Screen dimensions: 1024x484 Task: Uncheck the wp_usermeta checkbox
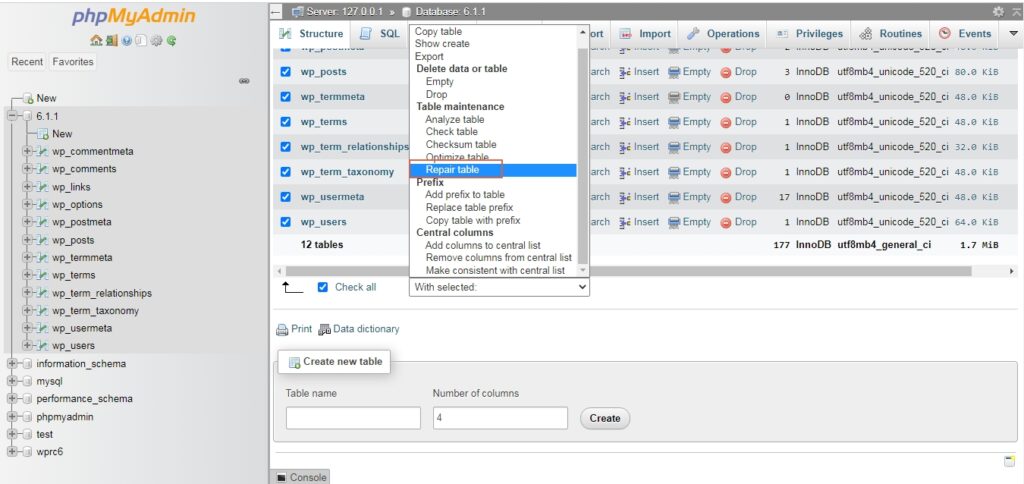pos(285,197)
